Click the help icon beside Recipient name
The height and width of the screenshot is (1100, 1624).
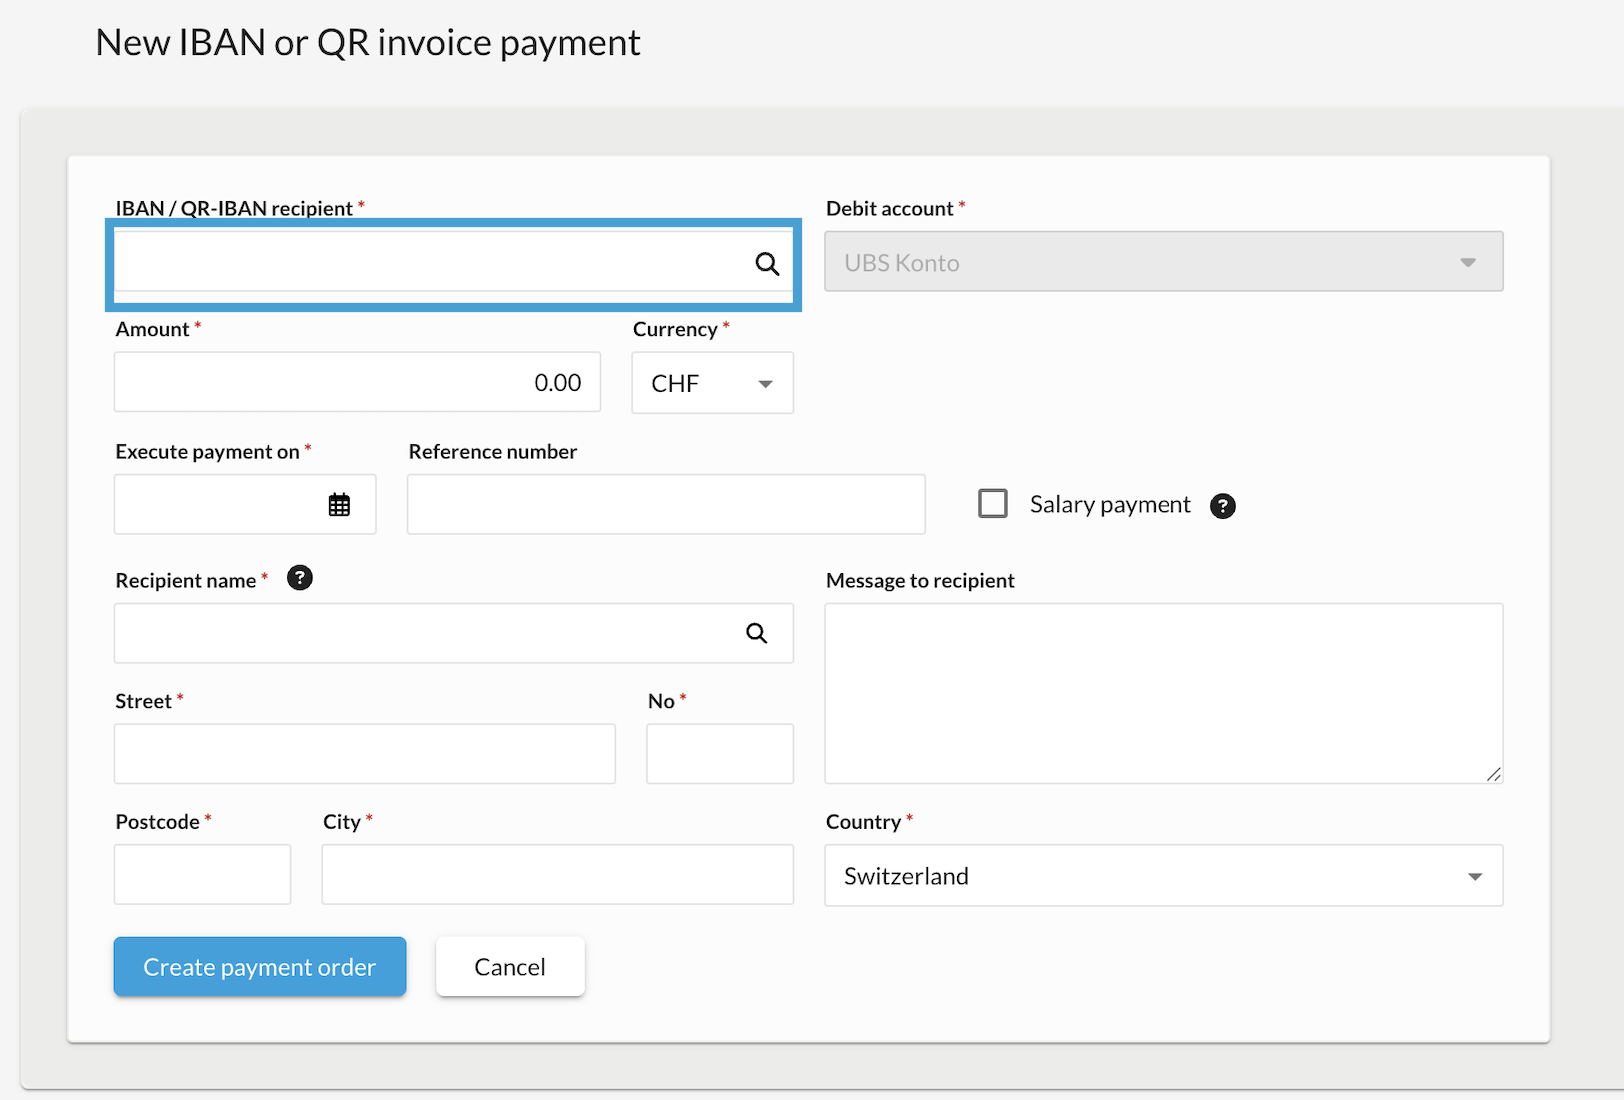coord(299,577)
